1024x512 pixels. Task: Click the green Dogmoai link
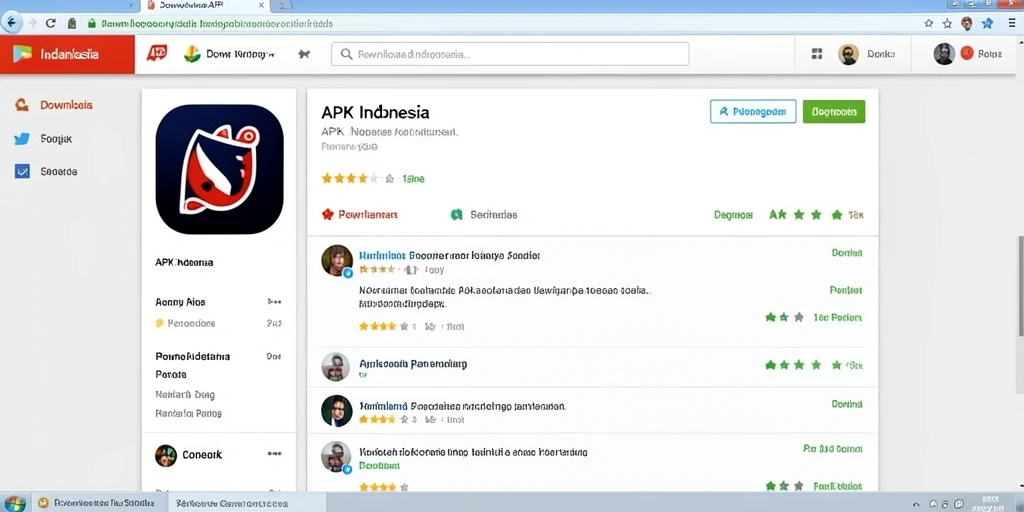coord(733,214)
